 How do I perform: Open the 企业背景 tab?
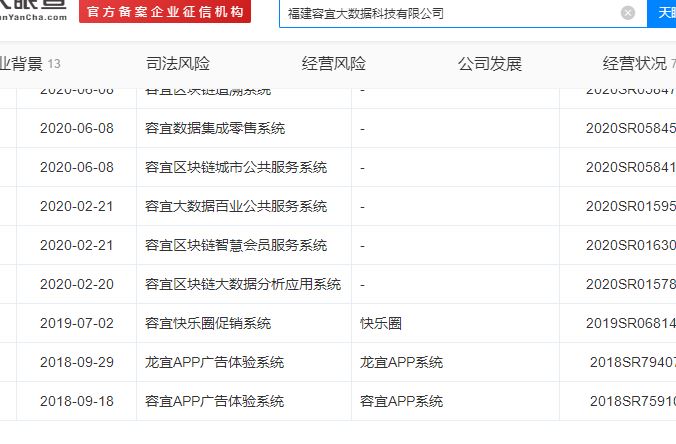30,64
